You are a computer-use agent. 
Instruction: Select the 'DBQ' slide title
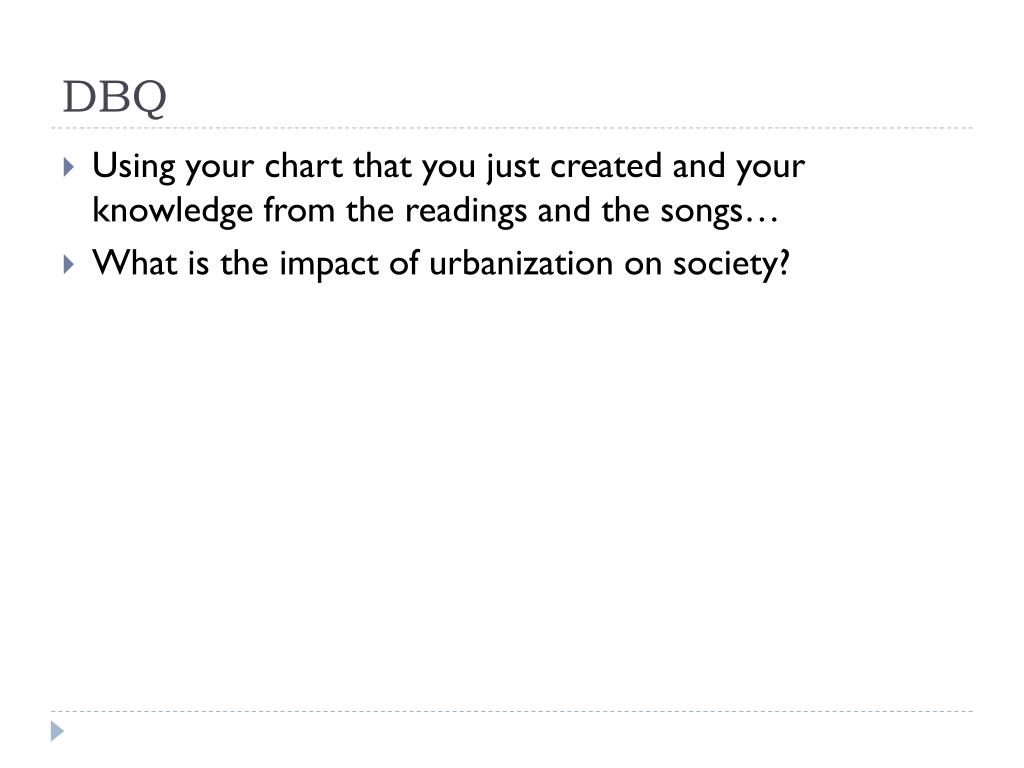114,97
